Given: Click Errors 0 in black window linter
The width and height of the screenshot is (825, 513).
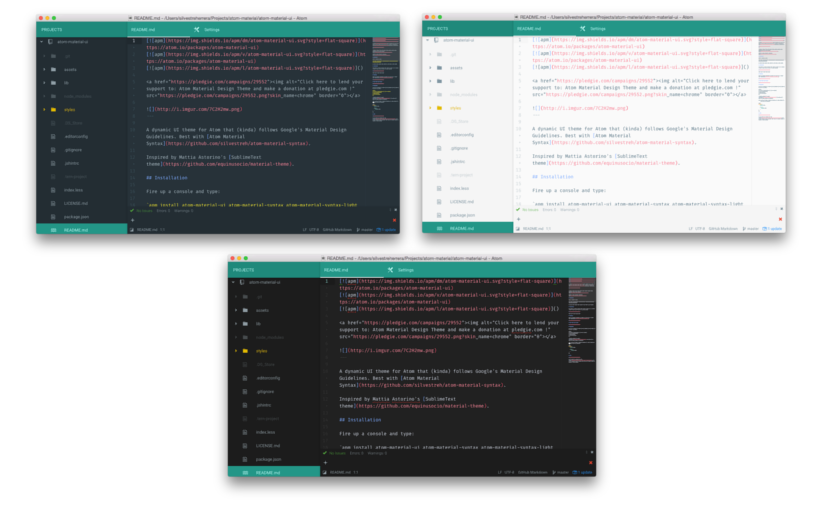Looking at the screenshot, I should (357, 453).
